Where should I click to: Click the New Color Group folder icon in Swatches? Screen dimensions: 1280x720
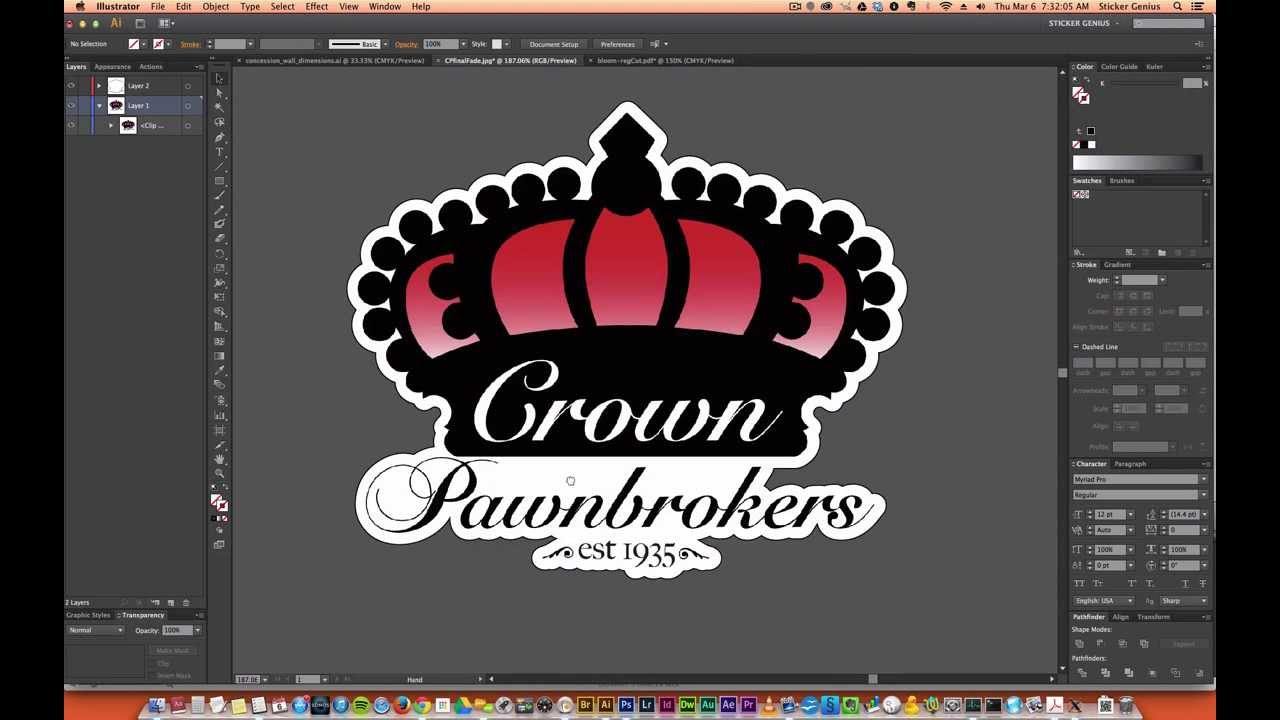tap(1162, 252)
